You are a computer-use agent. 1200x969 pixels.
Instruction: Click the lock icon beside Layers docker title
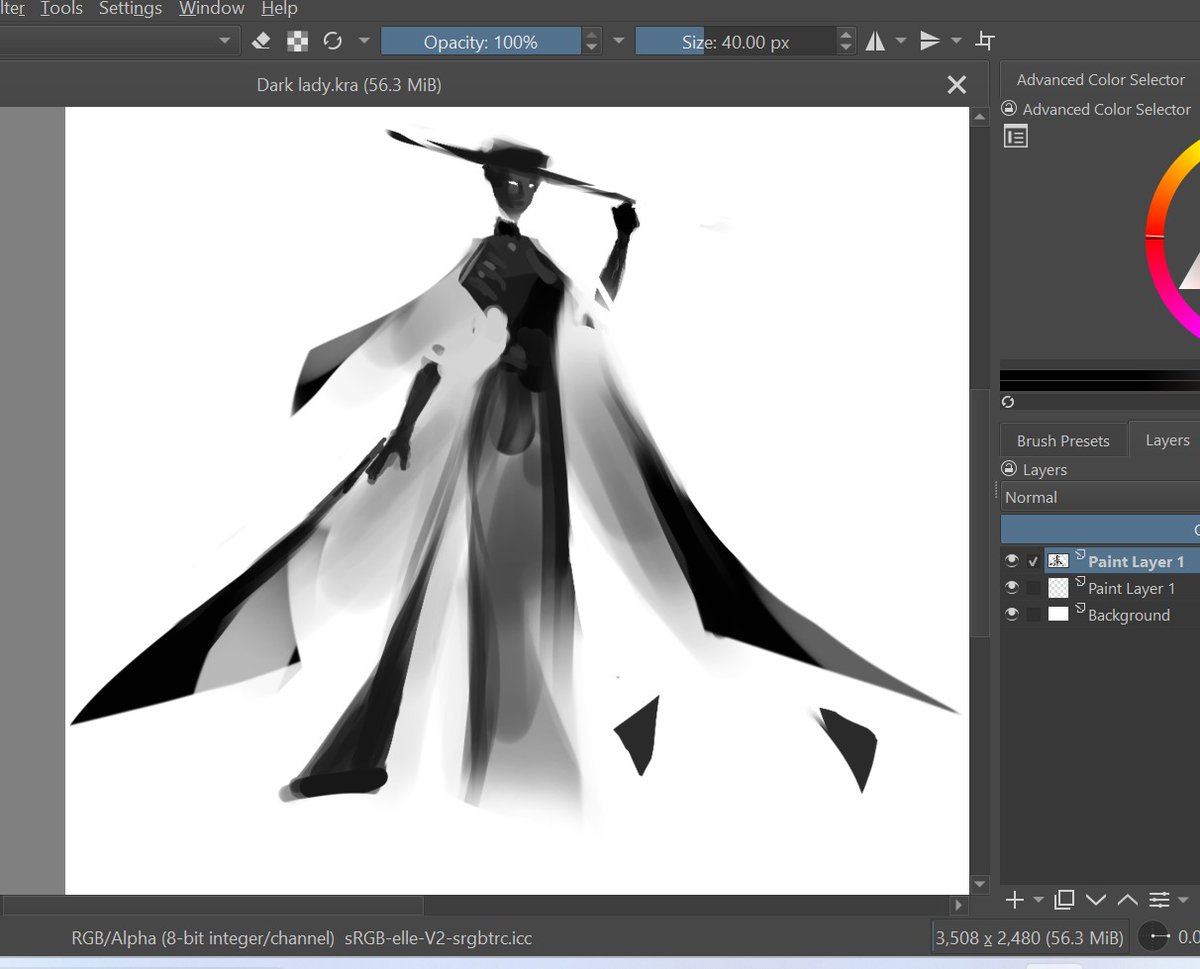point(1009,469)
